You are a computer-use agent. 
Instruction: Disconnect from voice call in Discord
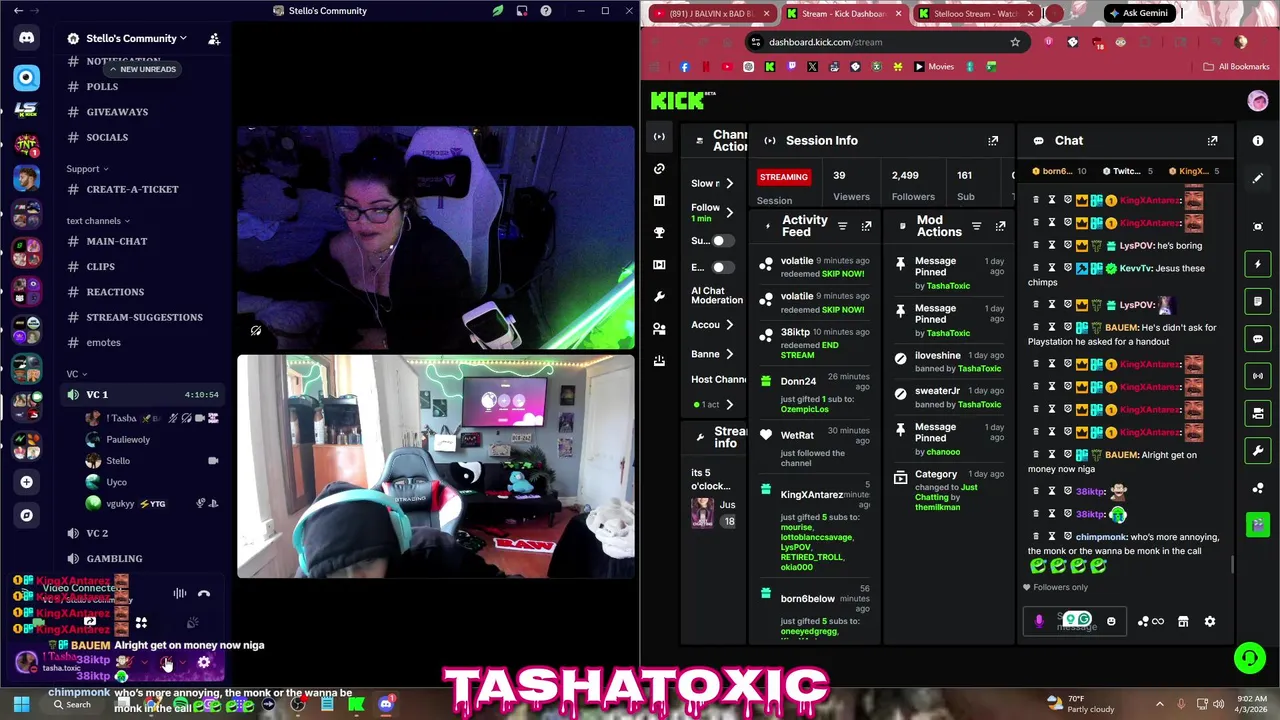[x=204, y=594]
